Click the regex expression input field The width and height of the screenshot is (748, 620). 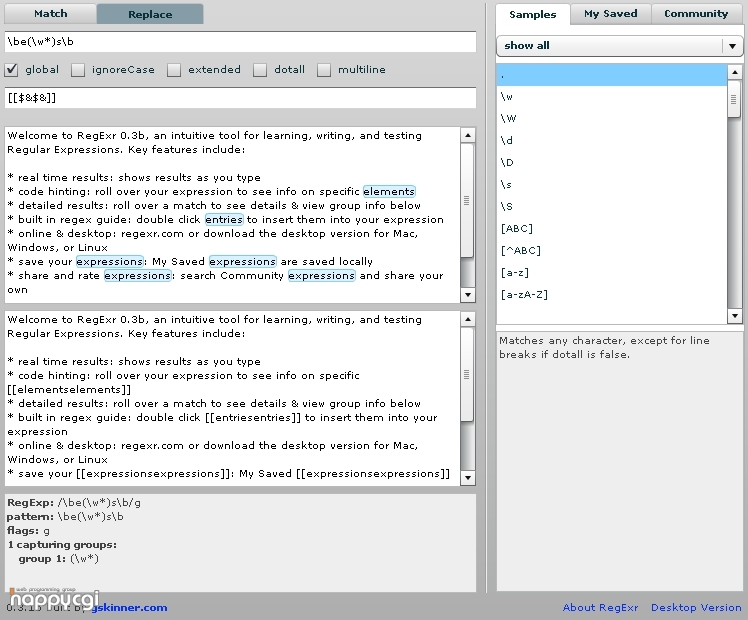click(240, 42)
